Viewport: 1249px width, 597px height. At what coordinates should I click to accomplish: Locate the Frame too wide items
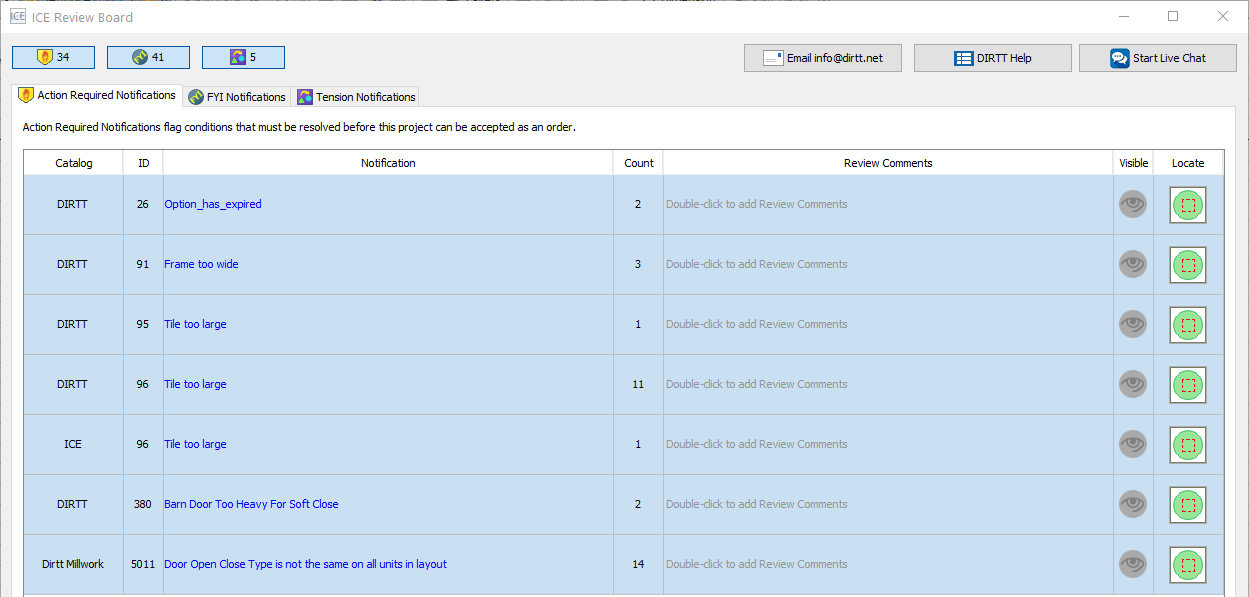pos(1188,265)
